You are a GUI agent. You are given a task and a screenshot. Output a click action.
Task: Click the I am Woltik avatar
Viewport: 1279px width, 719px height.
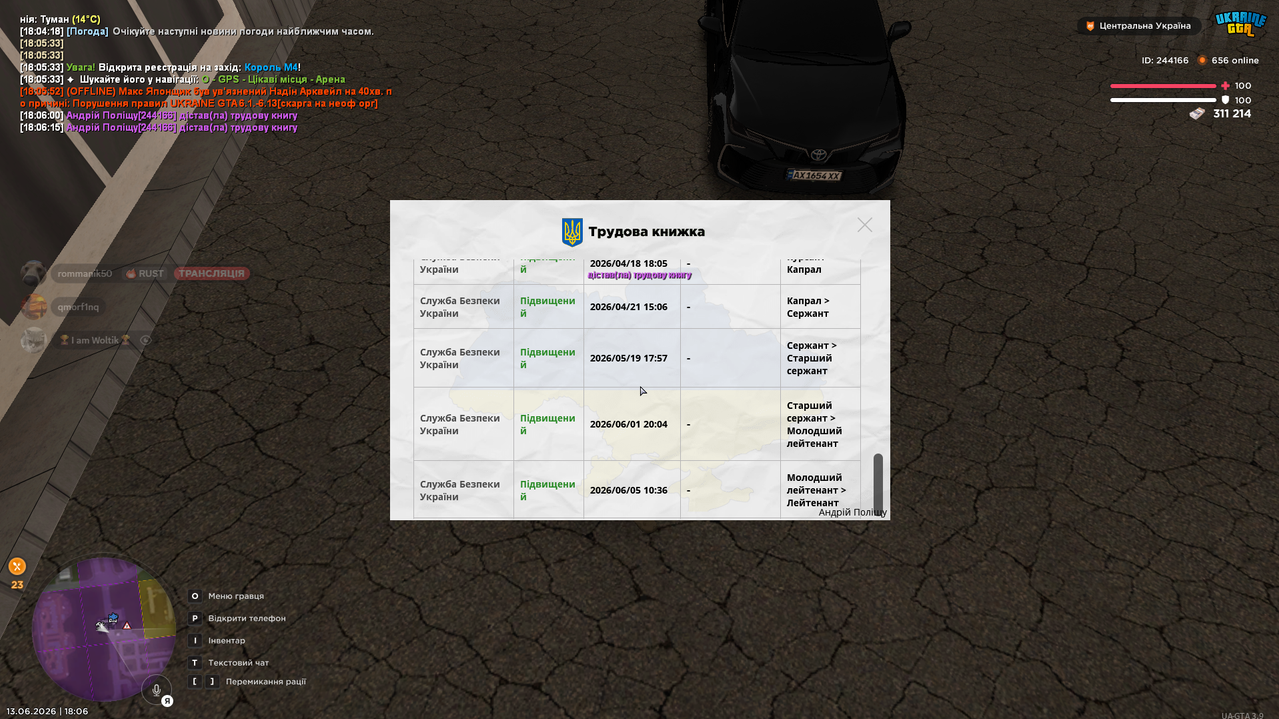(x=34, y=340)
